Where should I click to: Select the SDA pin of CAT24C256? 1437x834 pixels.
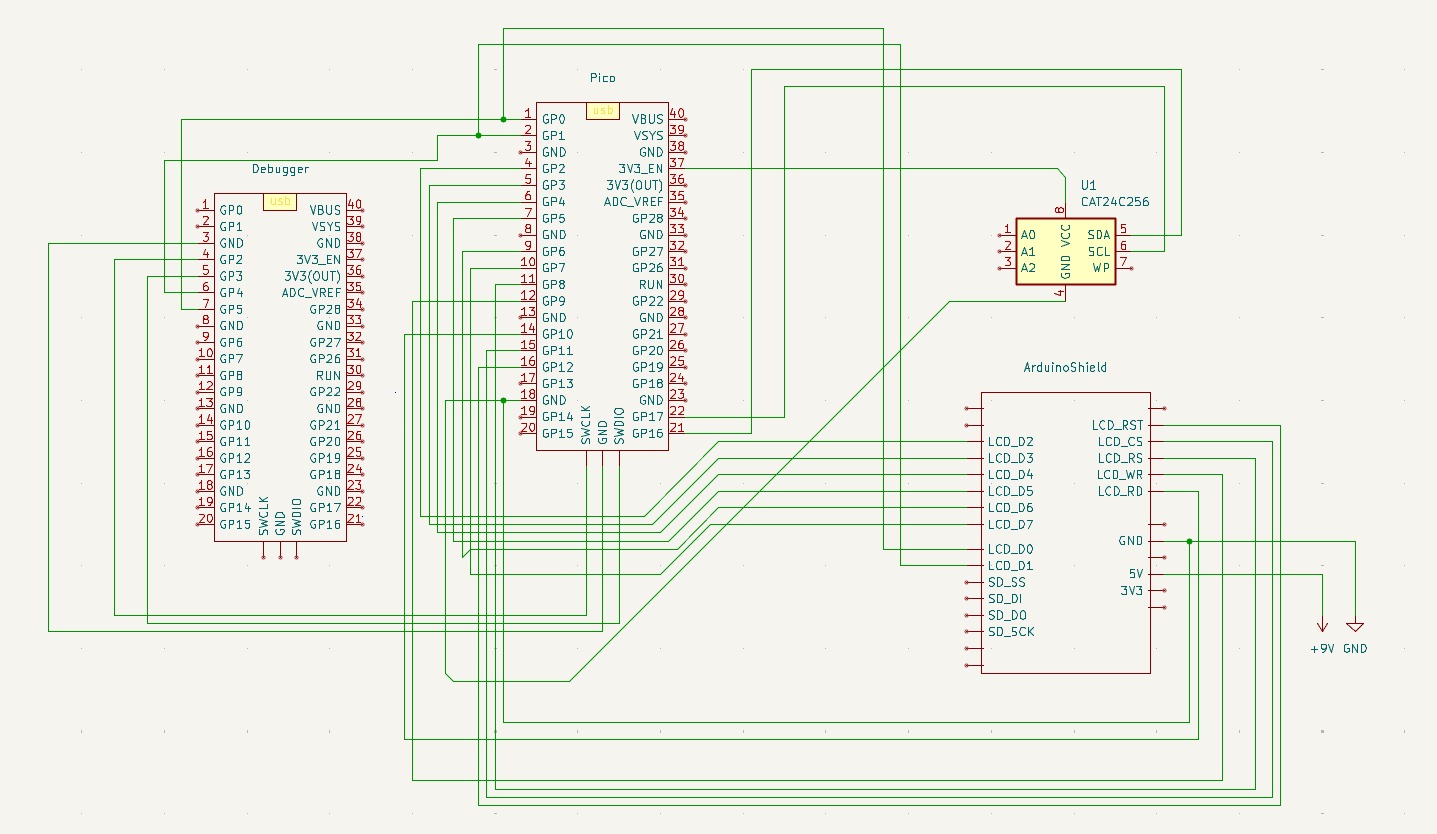pos(1099,234)
